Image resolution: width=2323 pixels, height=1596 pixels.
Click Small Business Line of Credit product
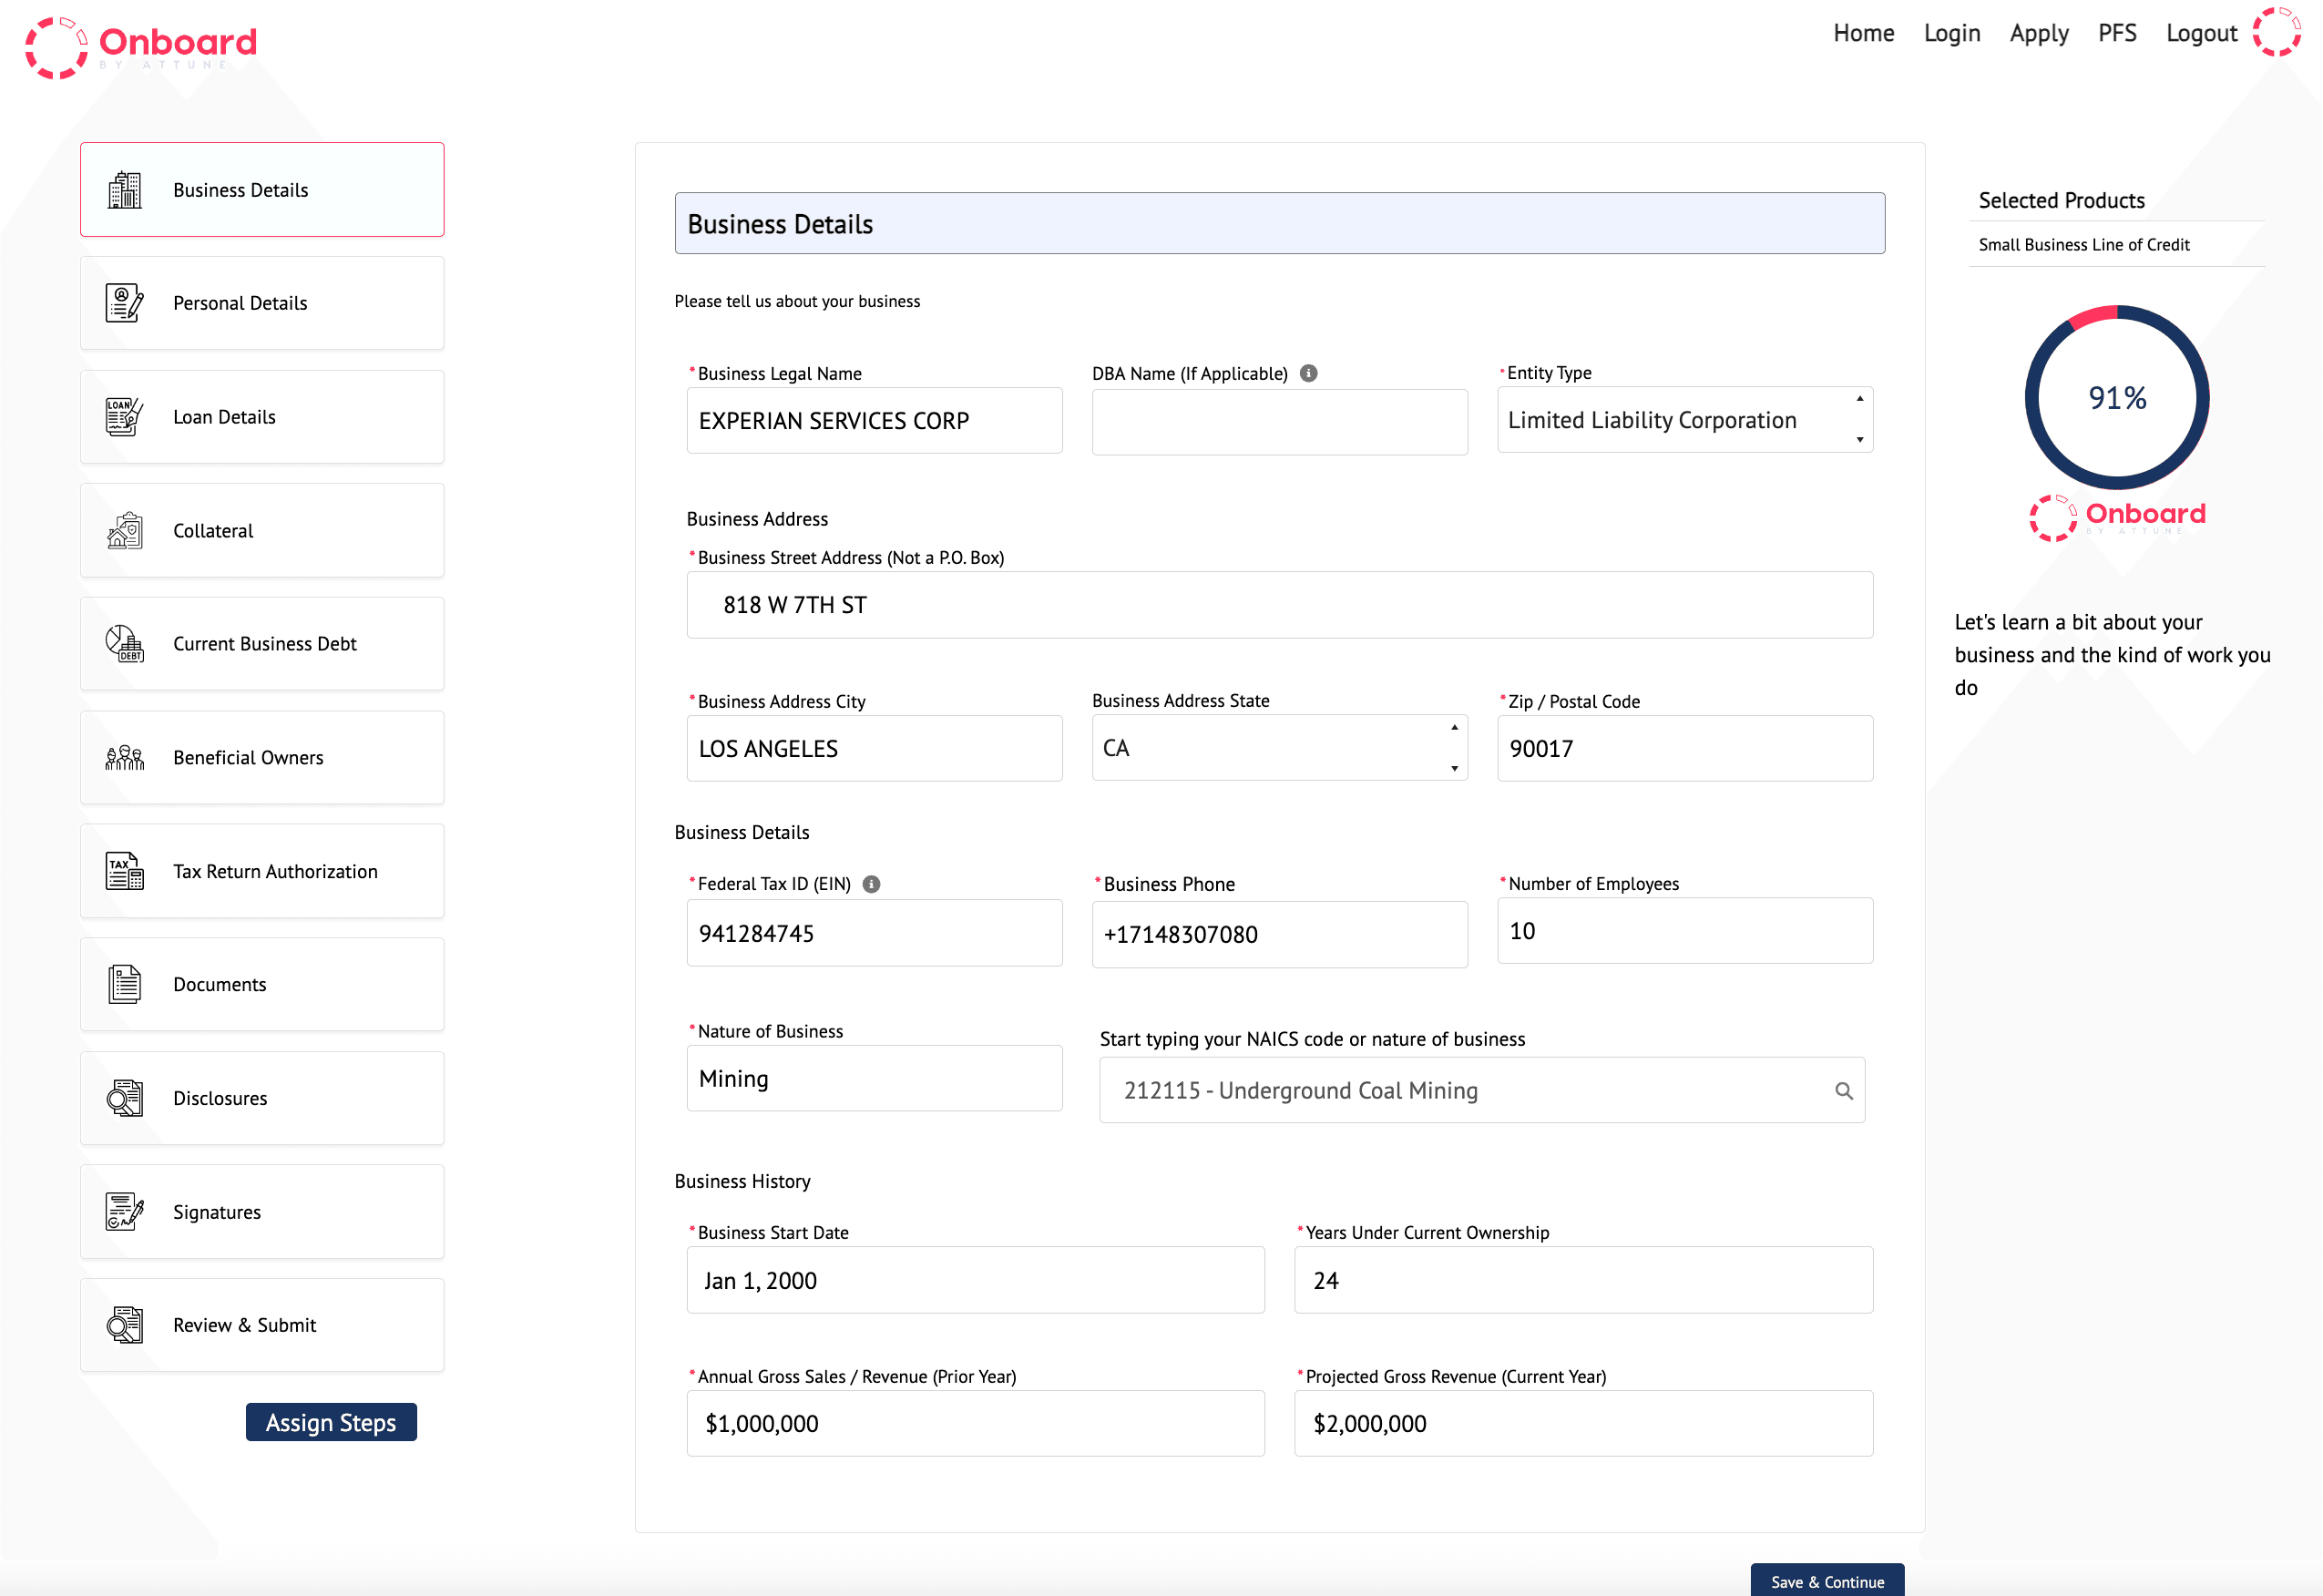click(x=2083, y=245)
